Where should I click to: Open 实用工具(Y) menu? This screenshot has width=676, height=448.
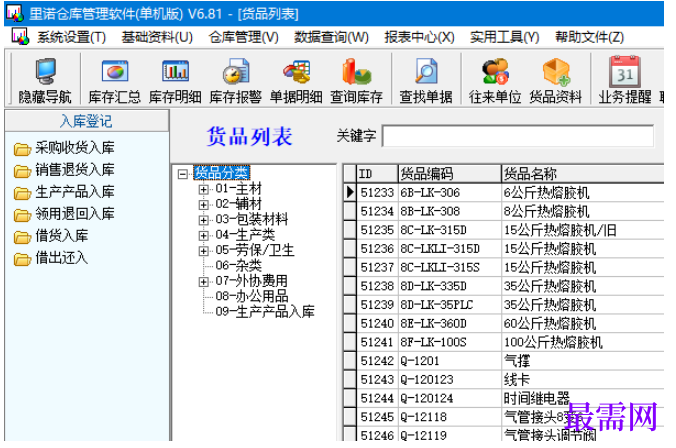coord(504,37)
